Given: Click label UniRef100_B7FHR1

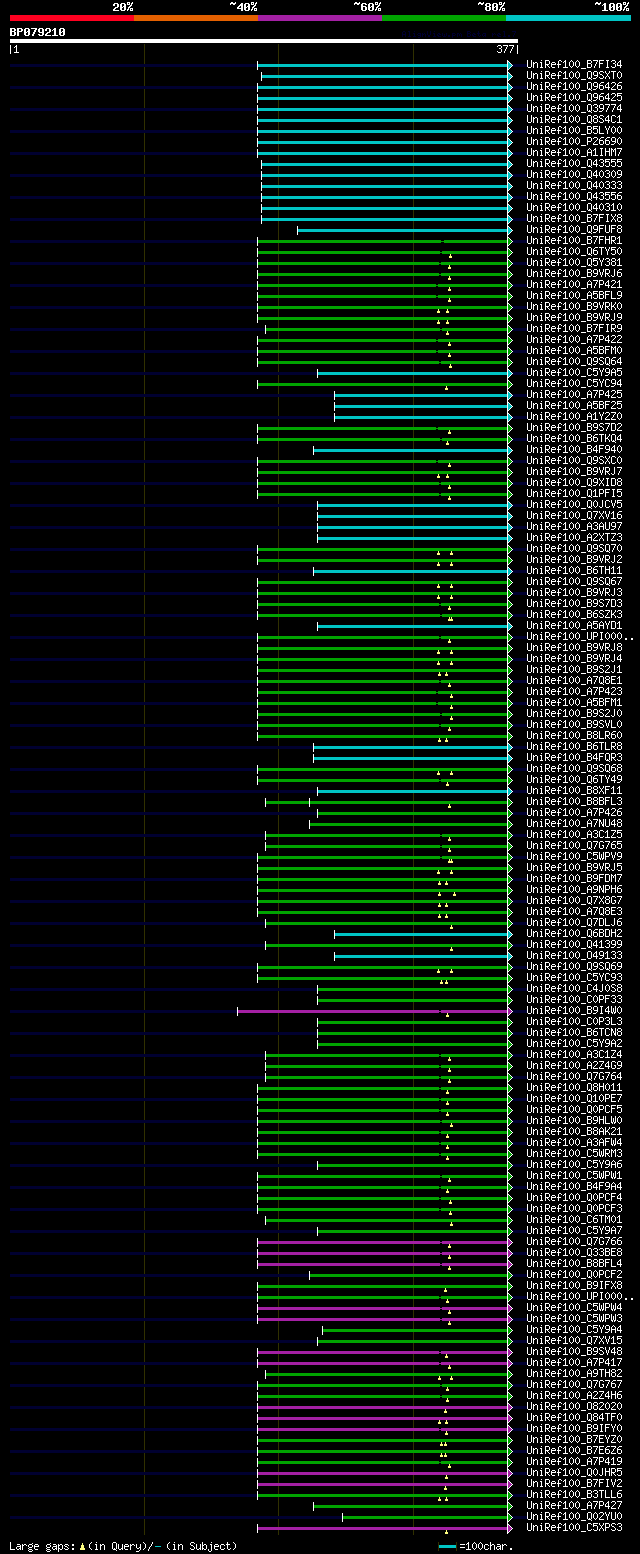Looking at the screenshot, I should [574, 241].
